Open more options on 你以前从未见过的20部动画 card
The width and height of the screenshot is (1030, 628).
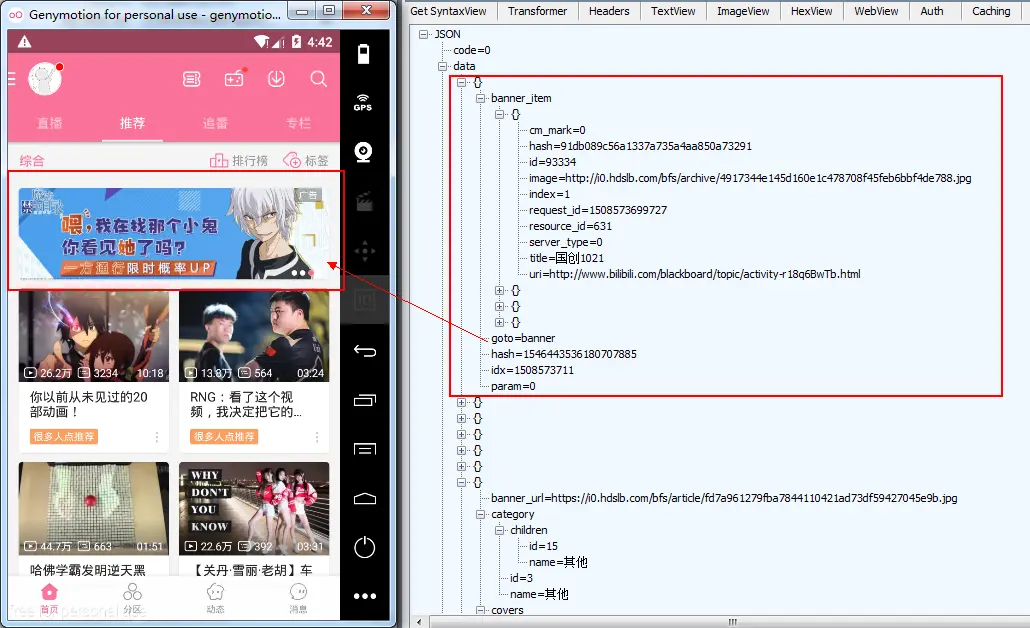157,437
